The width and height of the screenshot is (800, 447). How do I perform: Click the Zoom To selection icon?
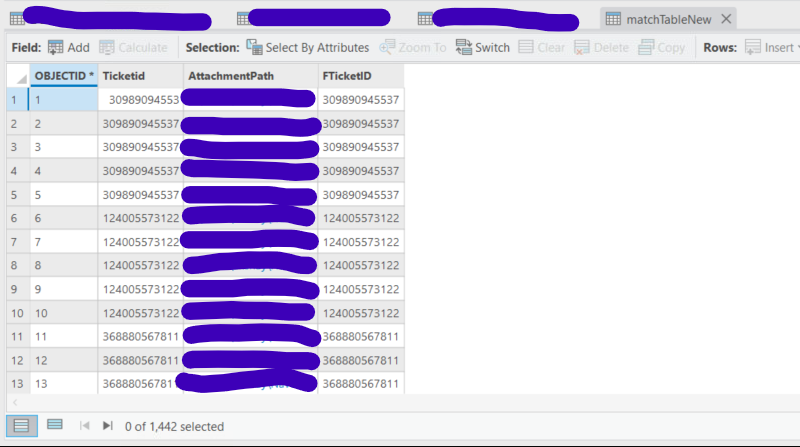[x=387, y=47]
